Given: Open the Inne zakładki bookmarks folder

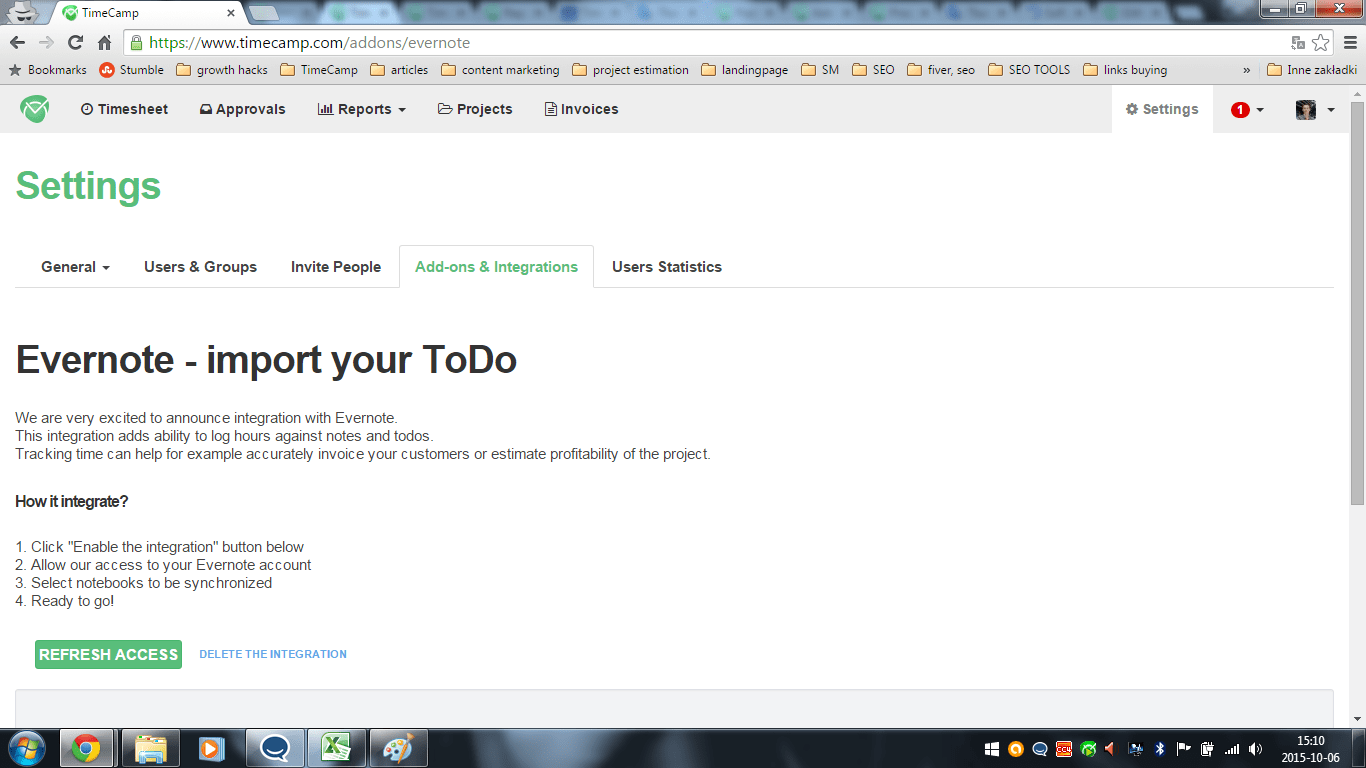Looking at the screenshot, I should [1311, 70].
